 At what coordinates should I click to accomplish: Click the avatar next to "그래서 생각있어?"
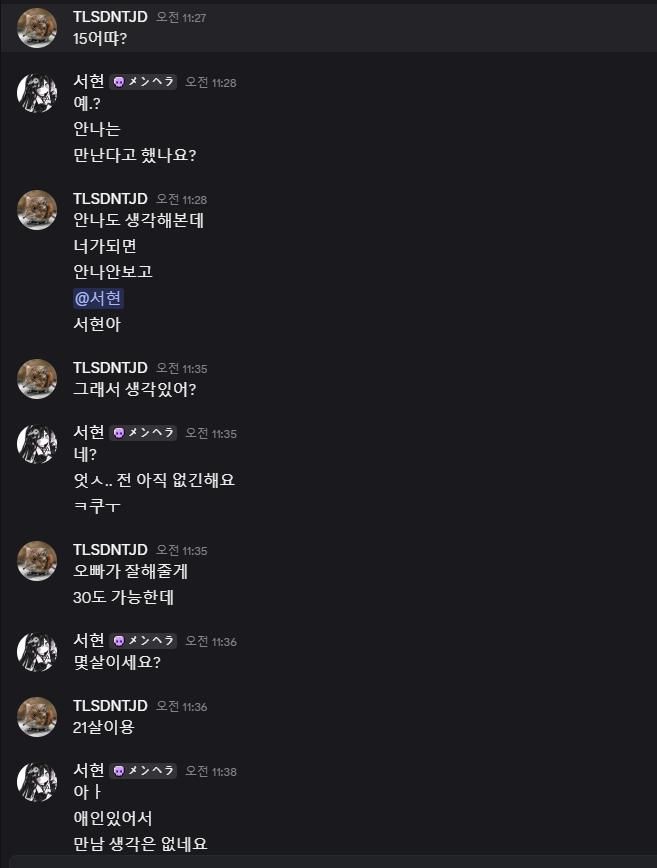tap(37, 379)
